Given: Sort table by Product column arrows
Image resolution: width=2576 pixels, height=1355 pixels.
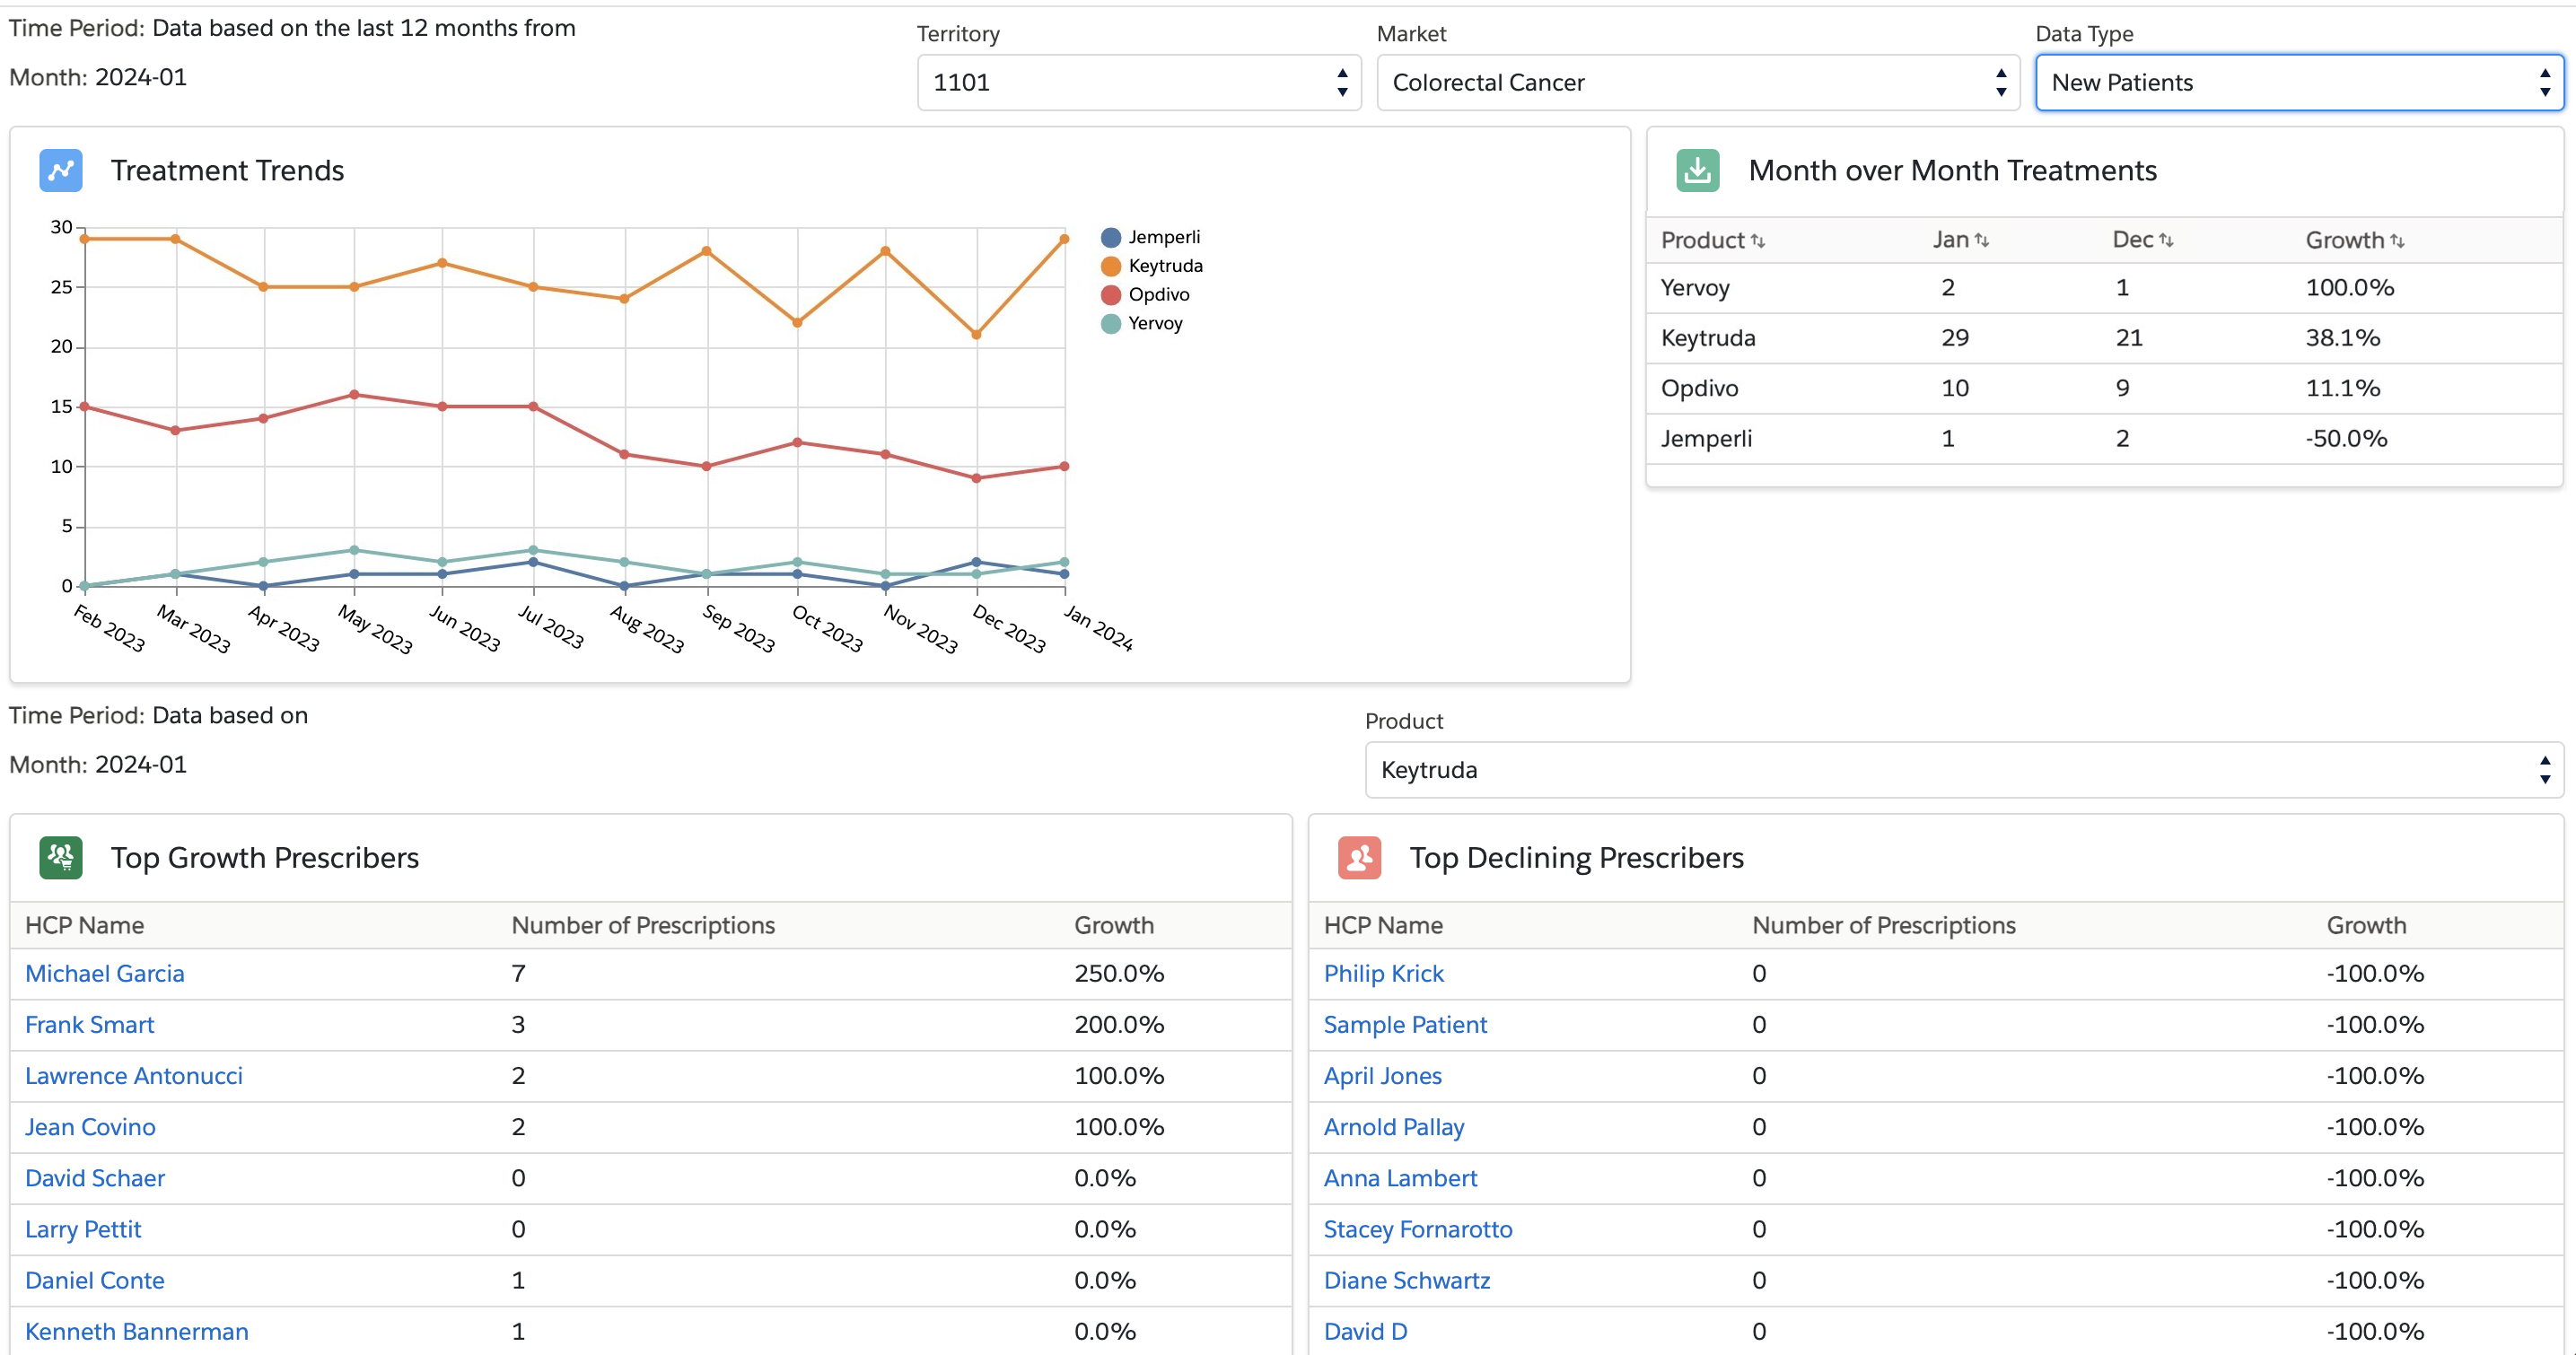Looking at the screenshot, I should coord(1757,241).
